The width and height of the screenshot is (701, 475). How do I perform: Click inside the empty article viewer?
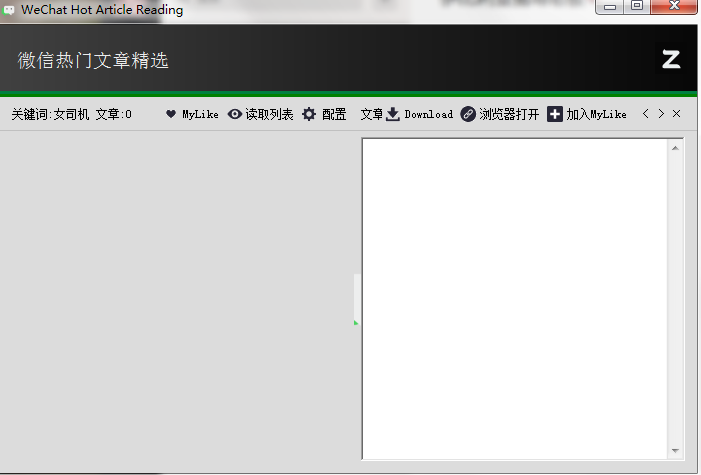coord(515,299)
